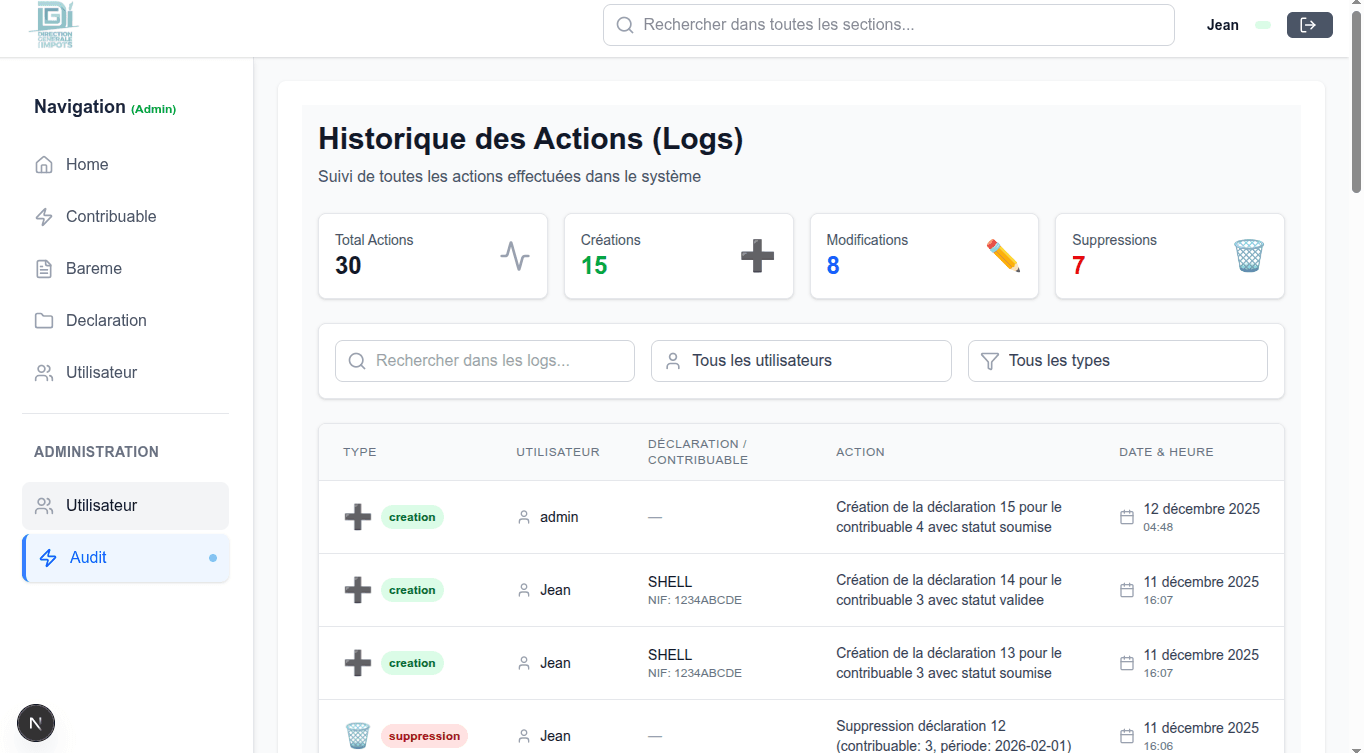Click the Total Actions card
1364x753 pixels.
(433, 256)
